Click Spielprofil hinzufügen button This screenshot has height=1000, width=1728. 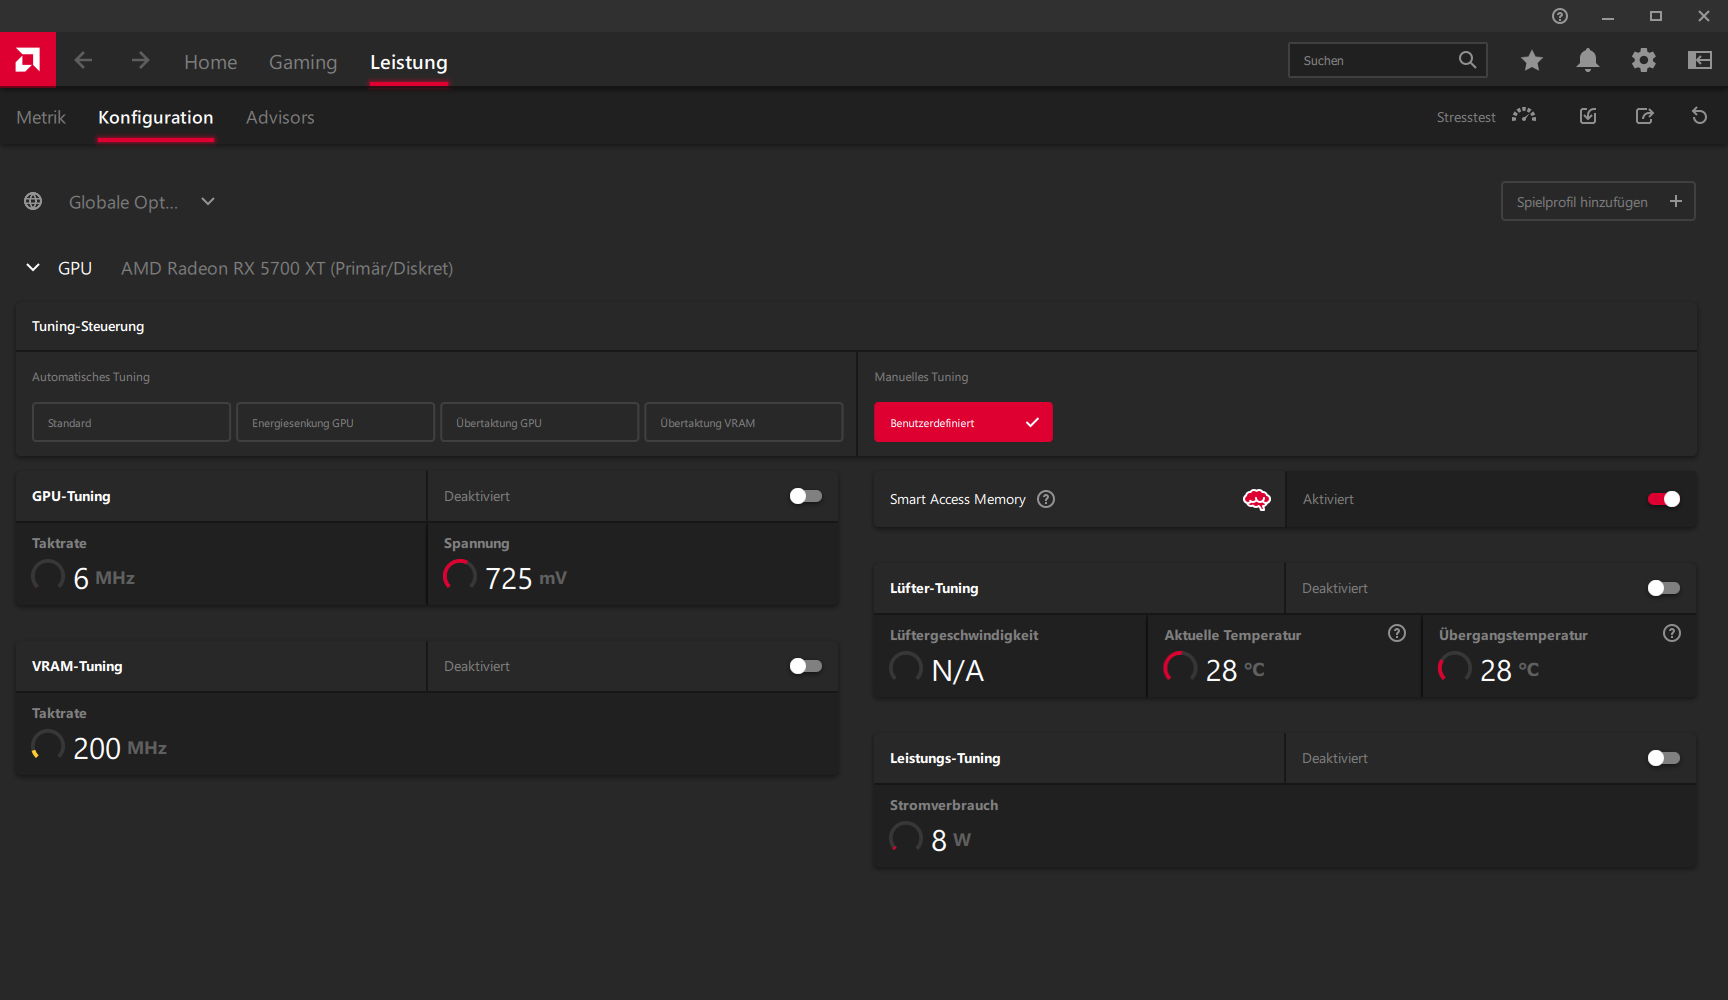[x=1598, y=201]
